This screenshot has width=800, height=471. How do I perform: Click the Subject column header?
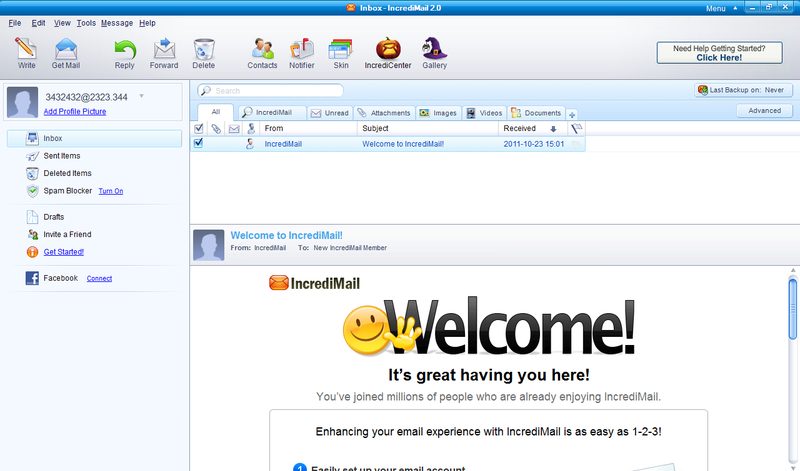pos(428,129)
